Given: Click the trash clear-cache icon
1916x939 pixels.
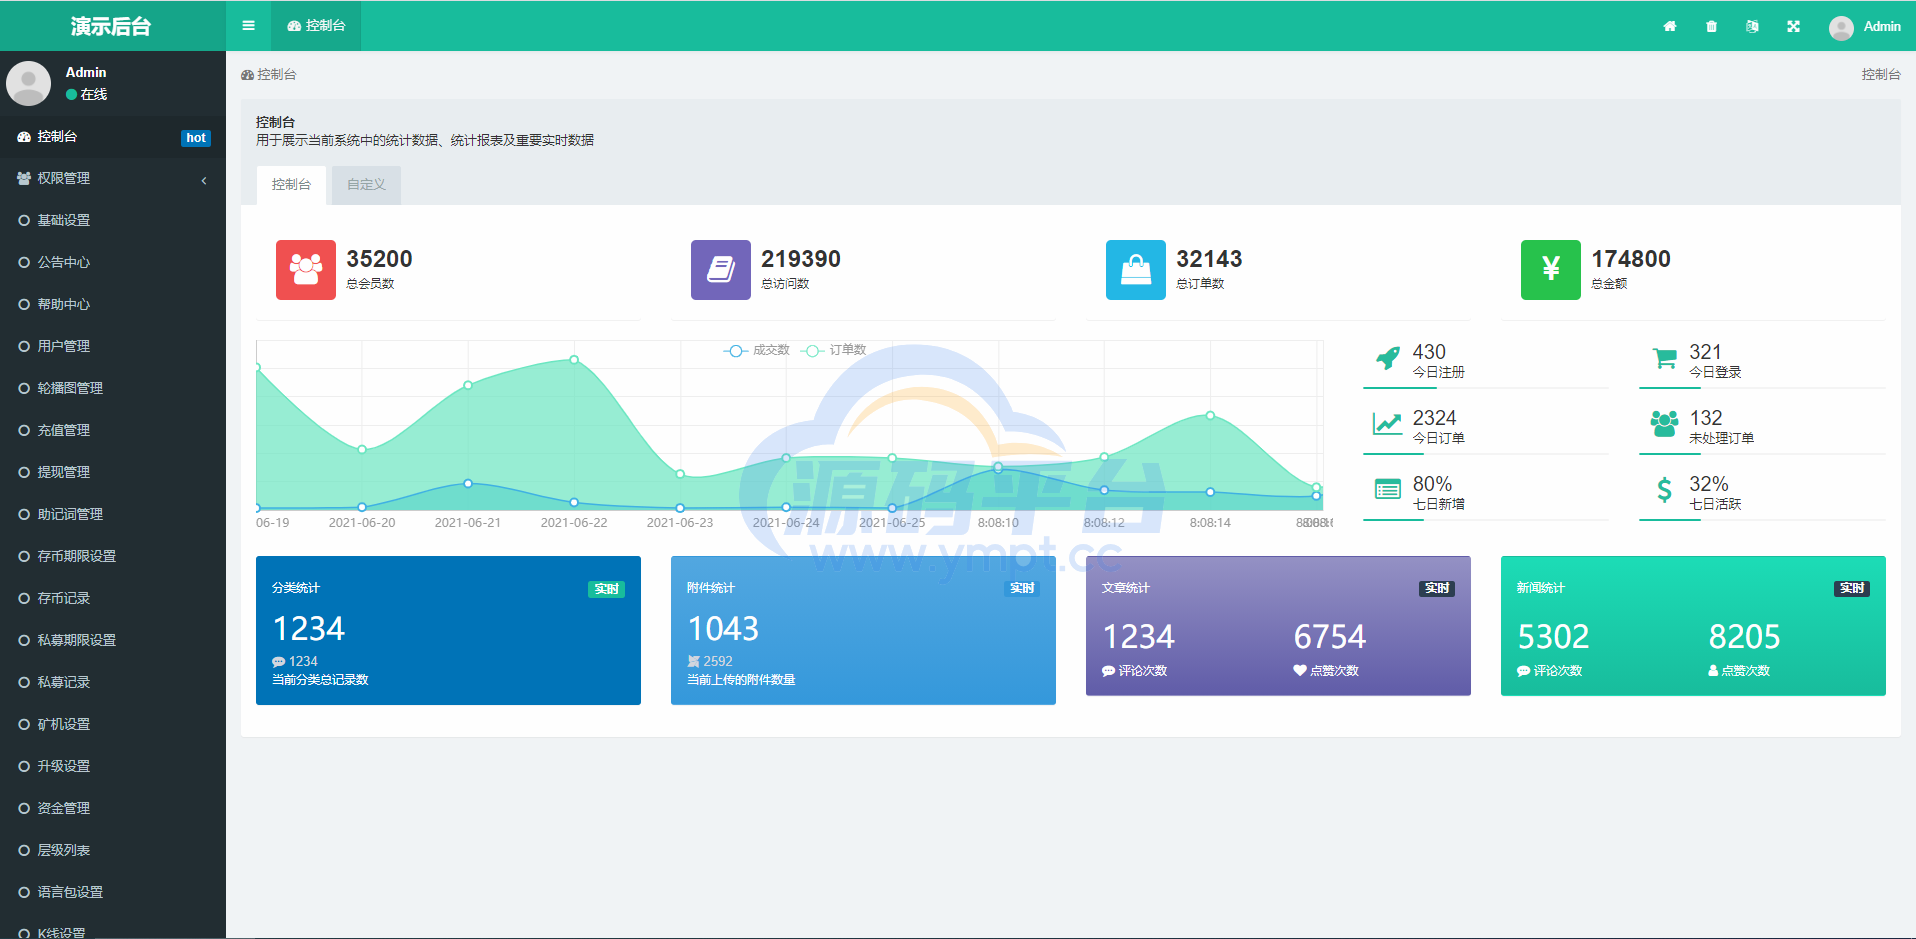Looking at the screenshot, I should pyautogui.click(x=1711, y=27).
